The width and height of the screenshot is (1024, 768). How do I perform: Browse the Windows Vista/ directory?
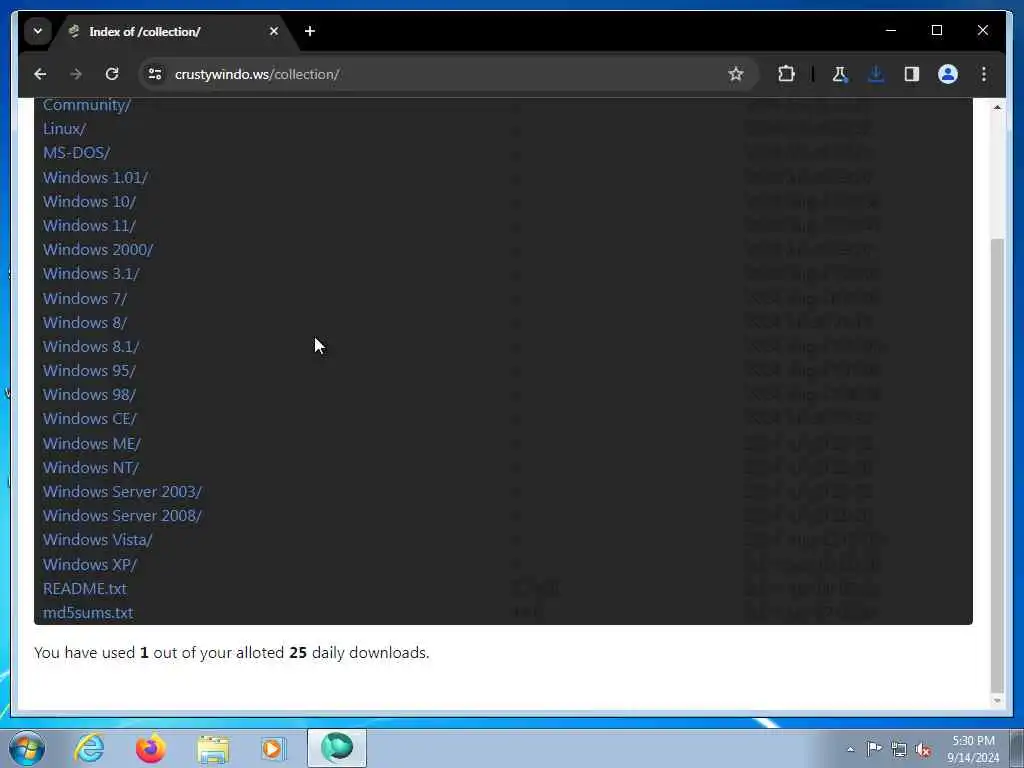97,540
